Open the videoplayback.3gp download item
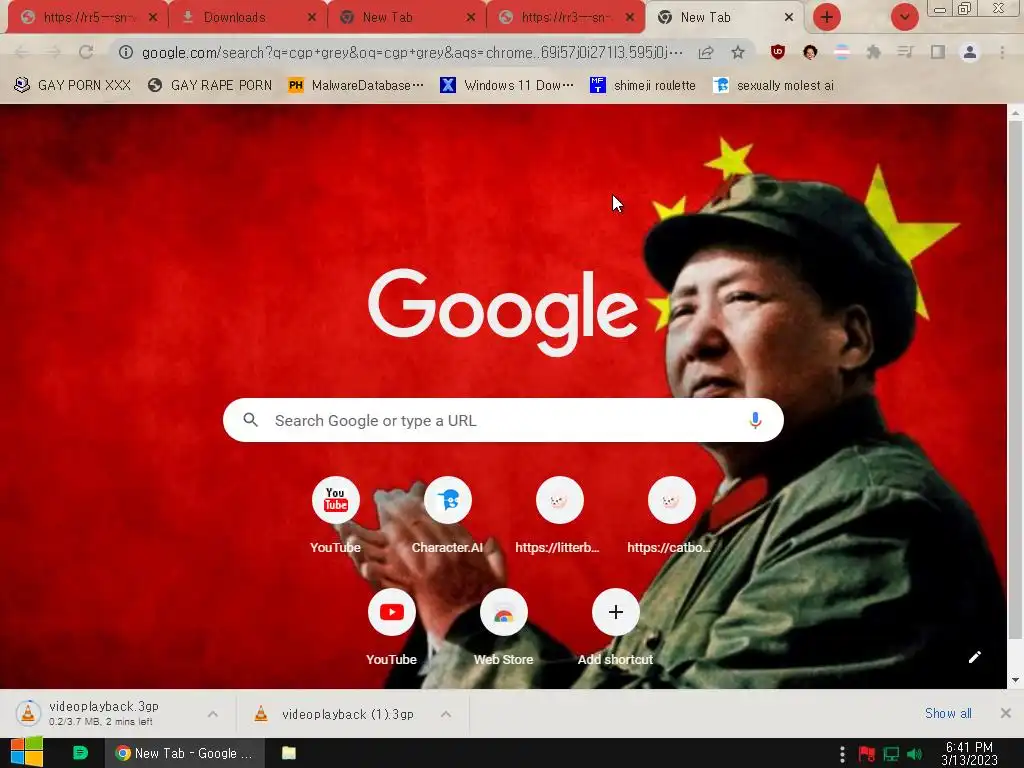 104,713
